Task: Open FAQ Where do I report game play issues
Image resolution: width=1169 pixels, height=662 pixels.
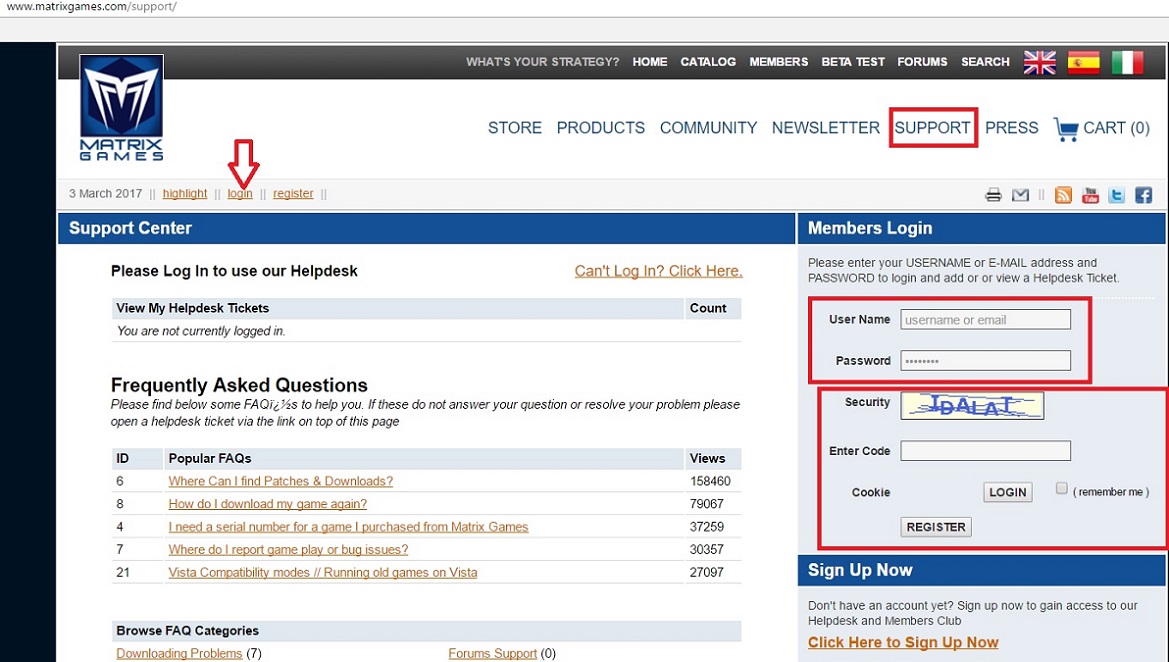Action: click(x=289, y=549)
